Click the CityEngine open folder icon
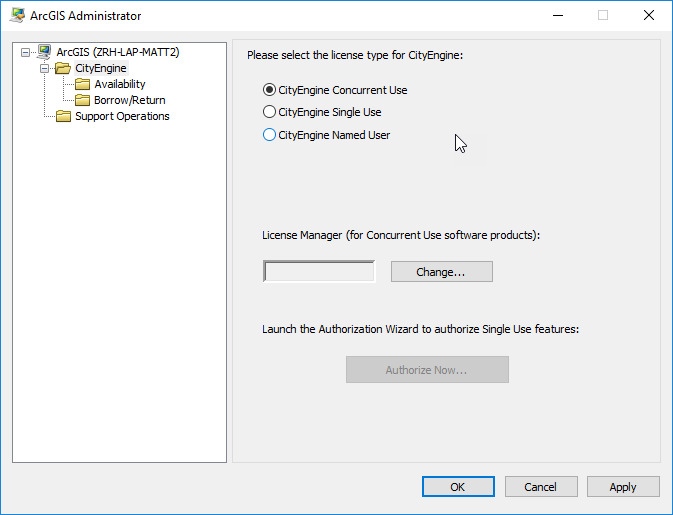This screenshot has width=673, height=515. [x=63, y=68]
